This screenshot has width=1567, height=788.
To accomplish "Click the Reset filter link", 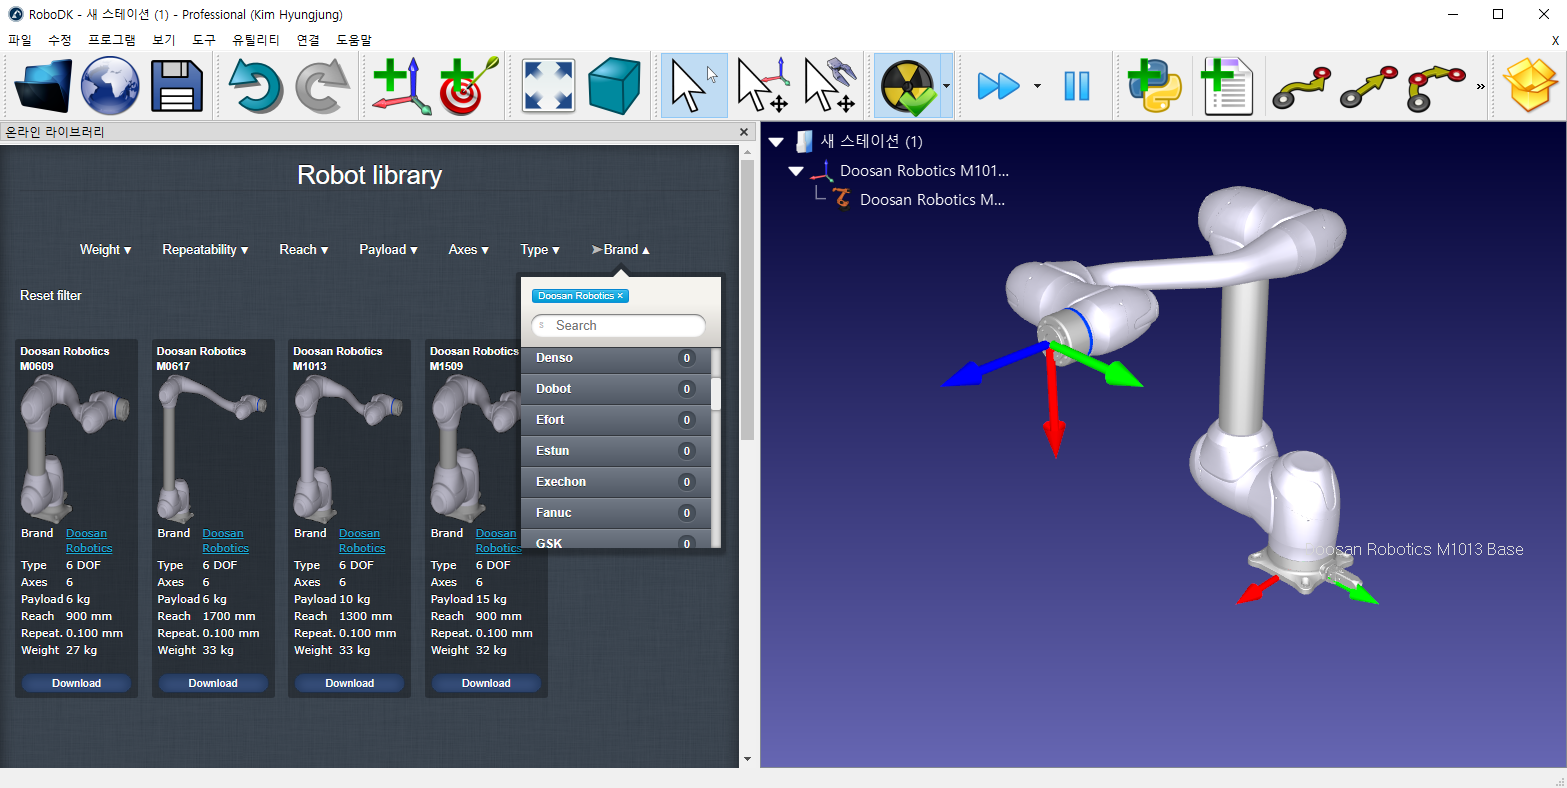I will click(x=51, y=296).
